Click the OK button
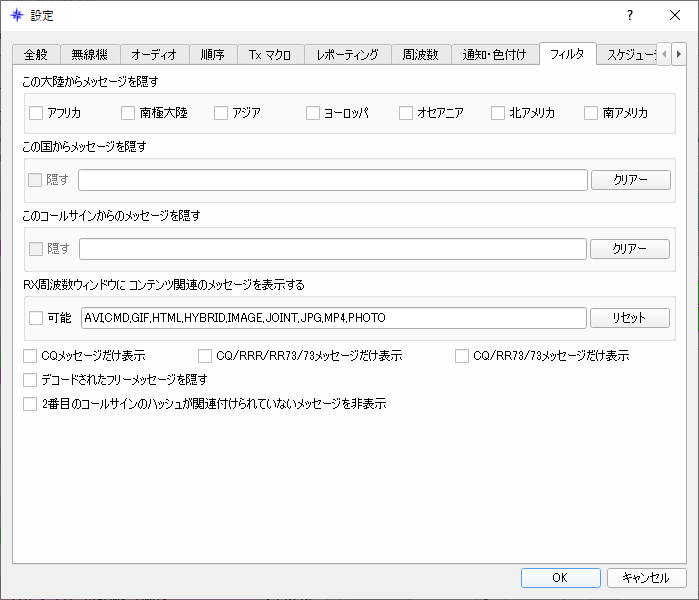 point(560,578)
